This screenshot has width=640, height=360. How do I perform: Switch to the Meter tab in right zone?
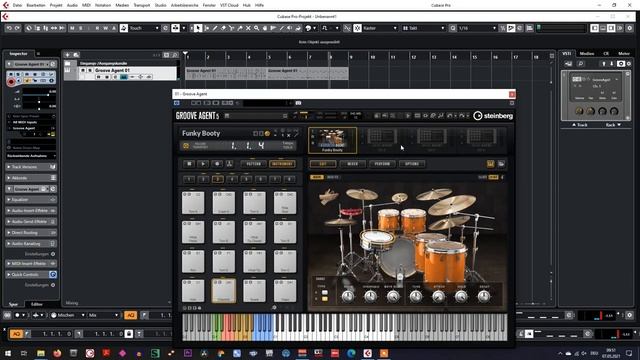624,53
